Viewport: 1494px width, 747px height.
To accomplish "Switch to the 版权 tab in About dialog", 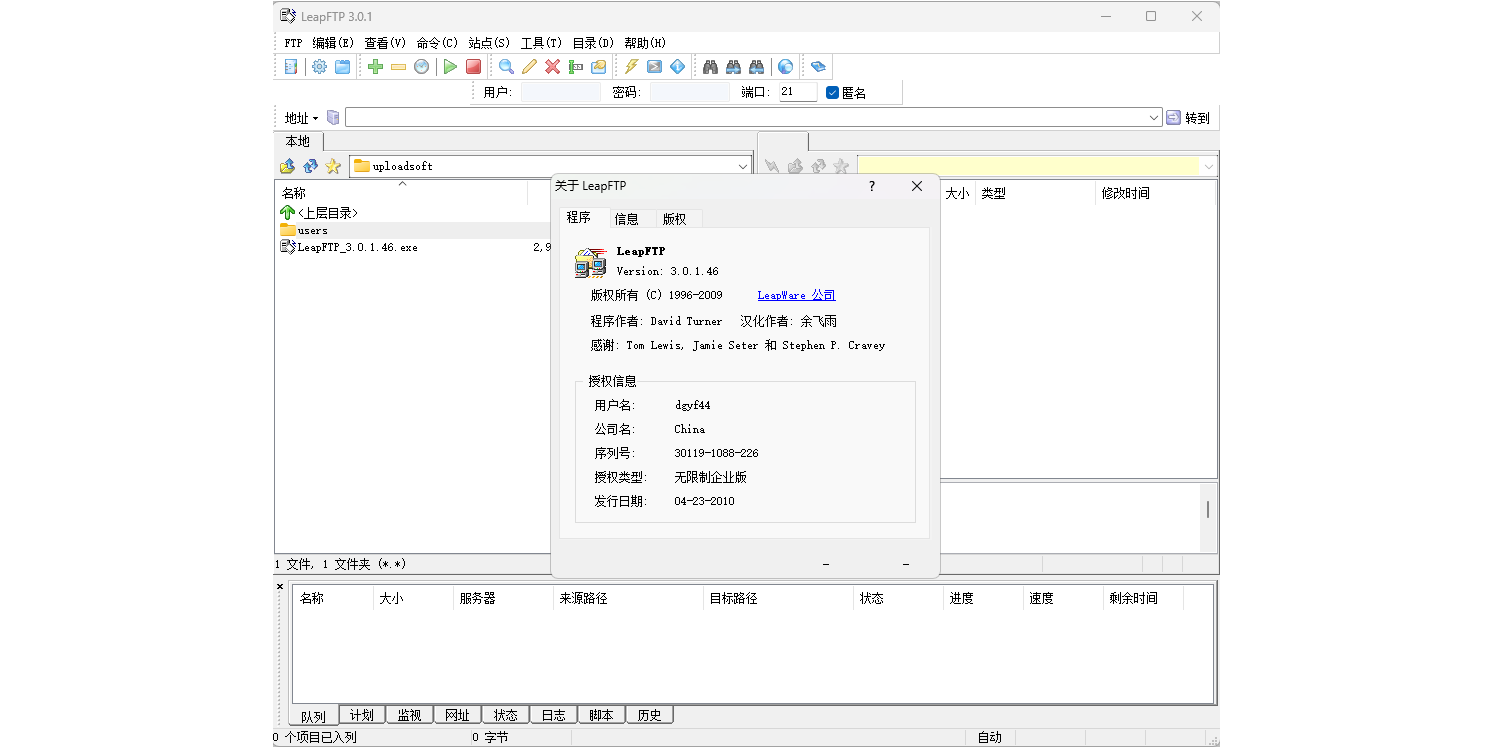I will (675, 219).
